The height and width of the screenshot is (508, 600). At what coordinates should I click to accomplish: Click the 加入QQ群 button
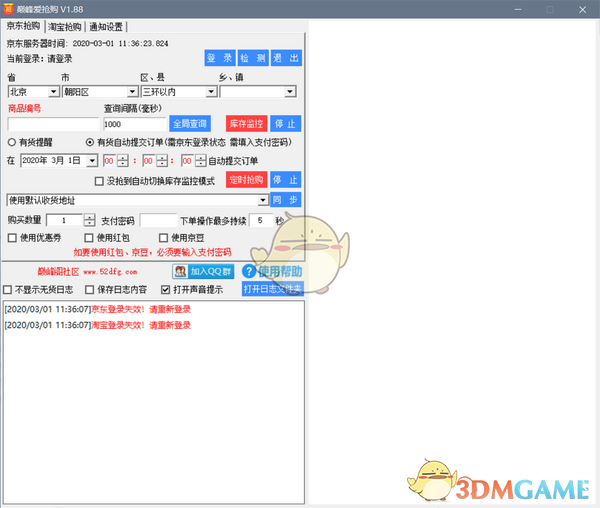203,272
